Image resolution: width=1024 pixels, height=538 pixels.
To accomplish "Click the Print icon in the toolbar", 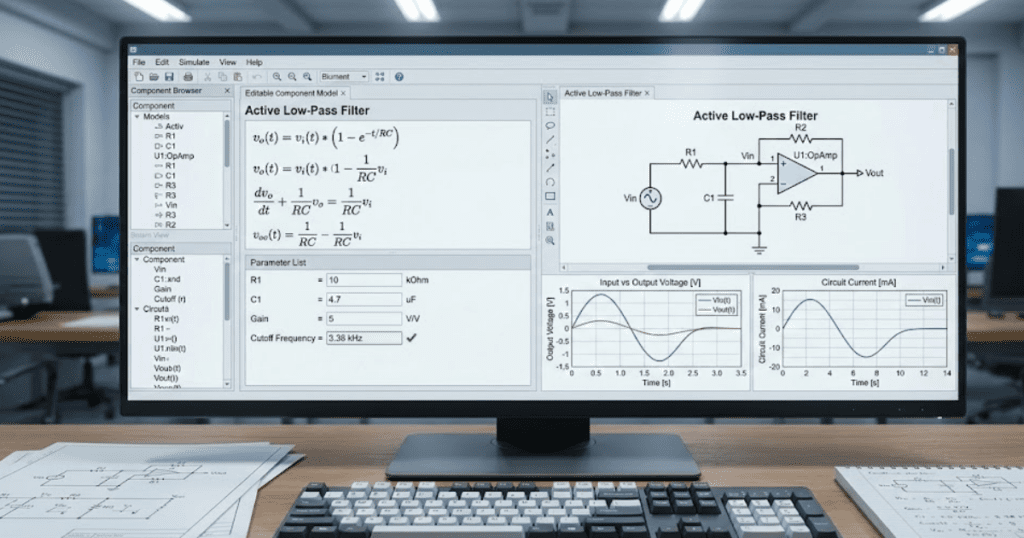I will point(188,77).
